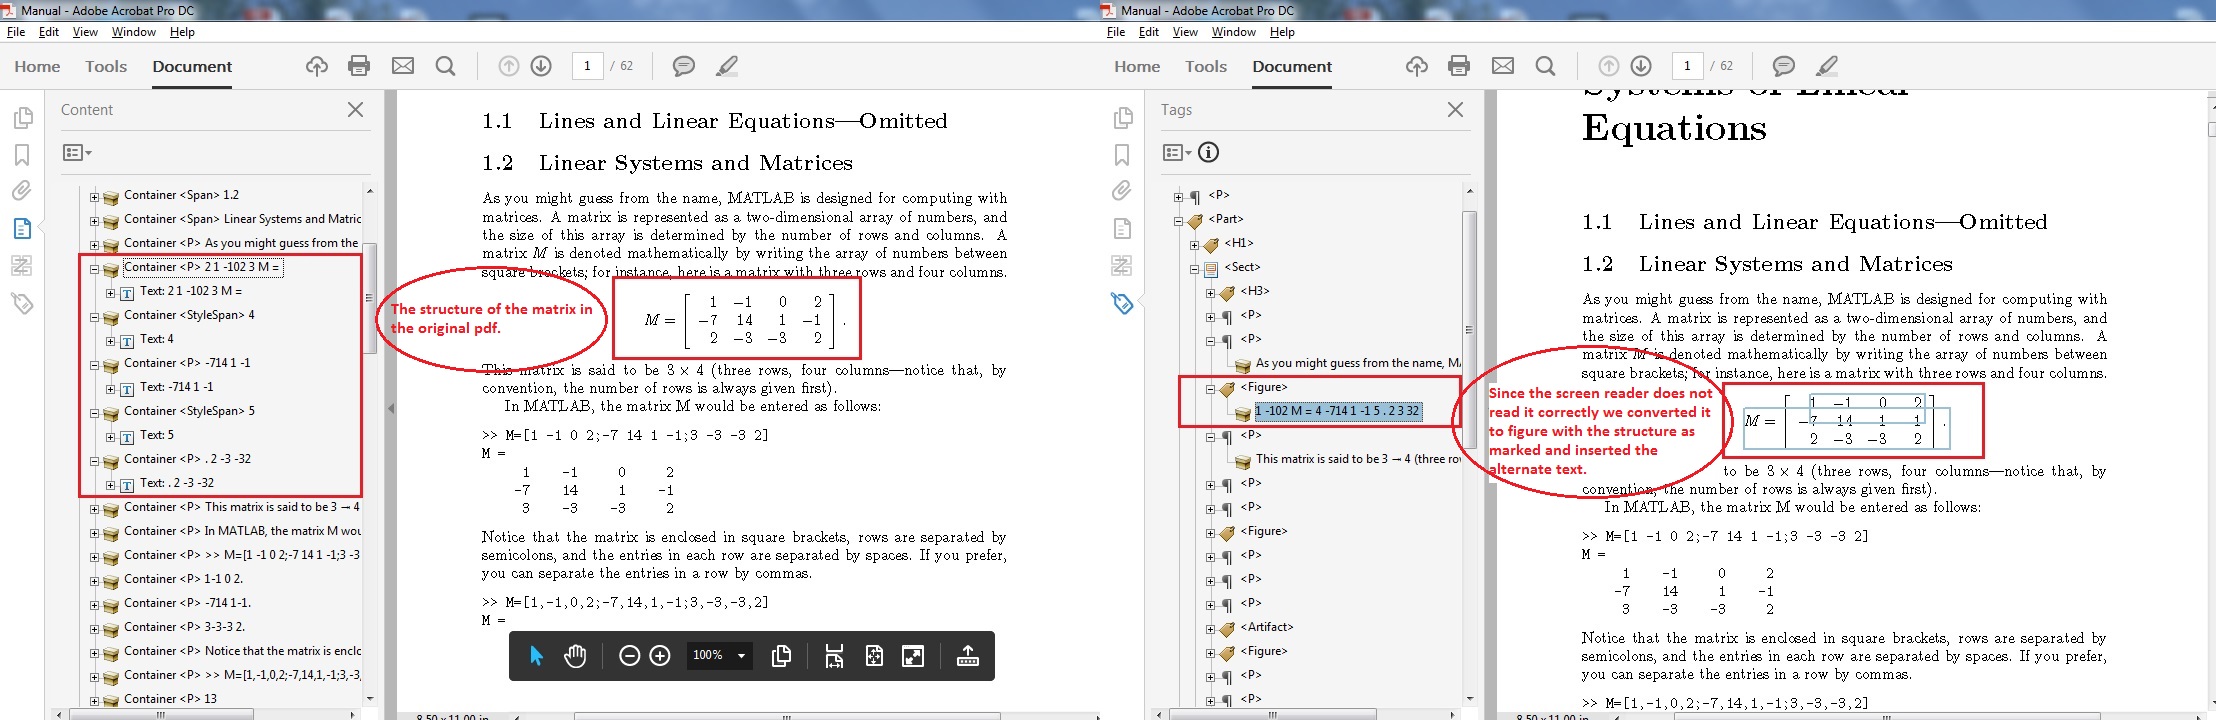Image resolution: width=2216 pixels, height=720 pixels.
Task: Open bookmarks panel in left window sidebar
Action: [x=22, y=155]
